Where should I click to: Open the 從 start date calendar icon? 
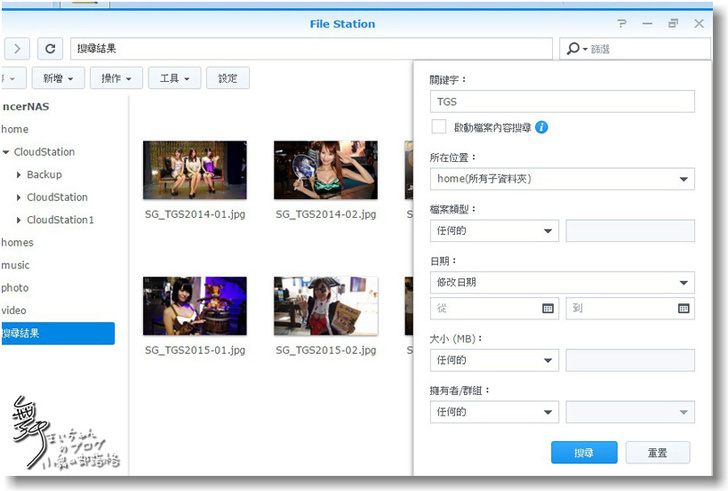[x=548, y=309]
